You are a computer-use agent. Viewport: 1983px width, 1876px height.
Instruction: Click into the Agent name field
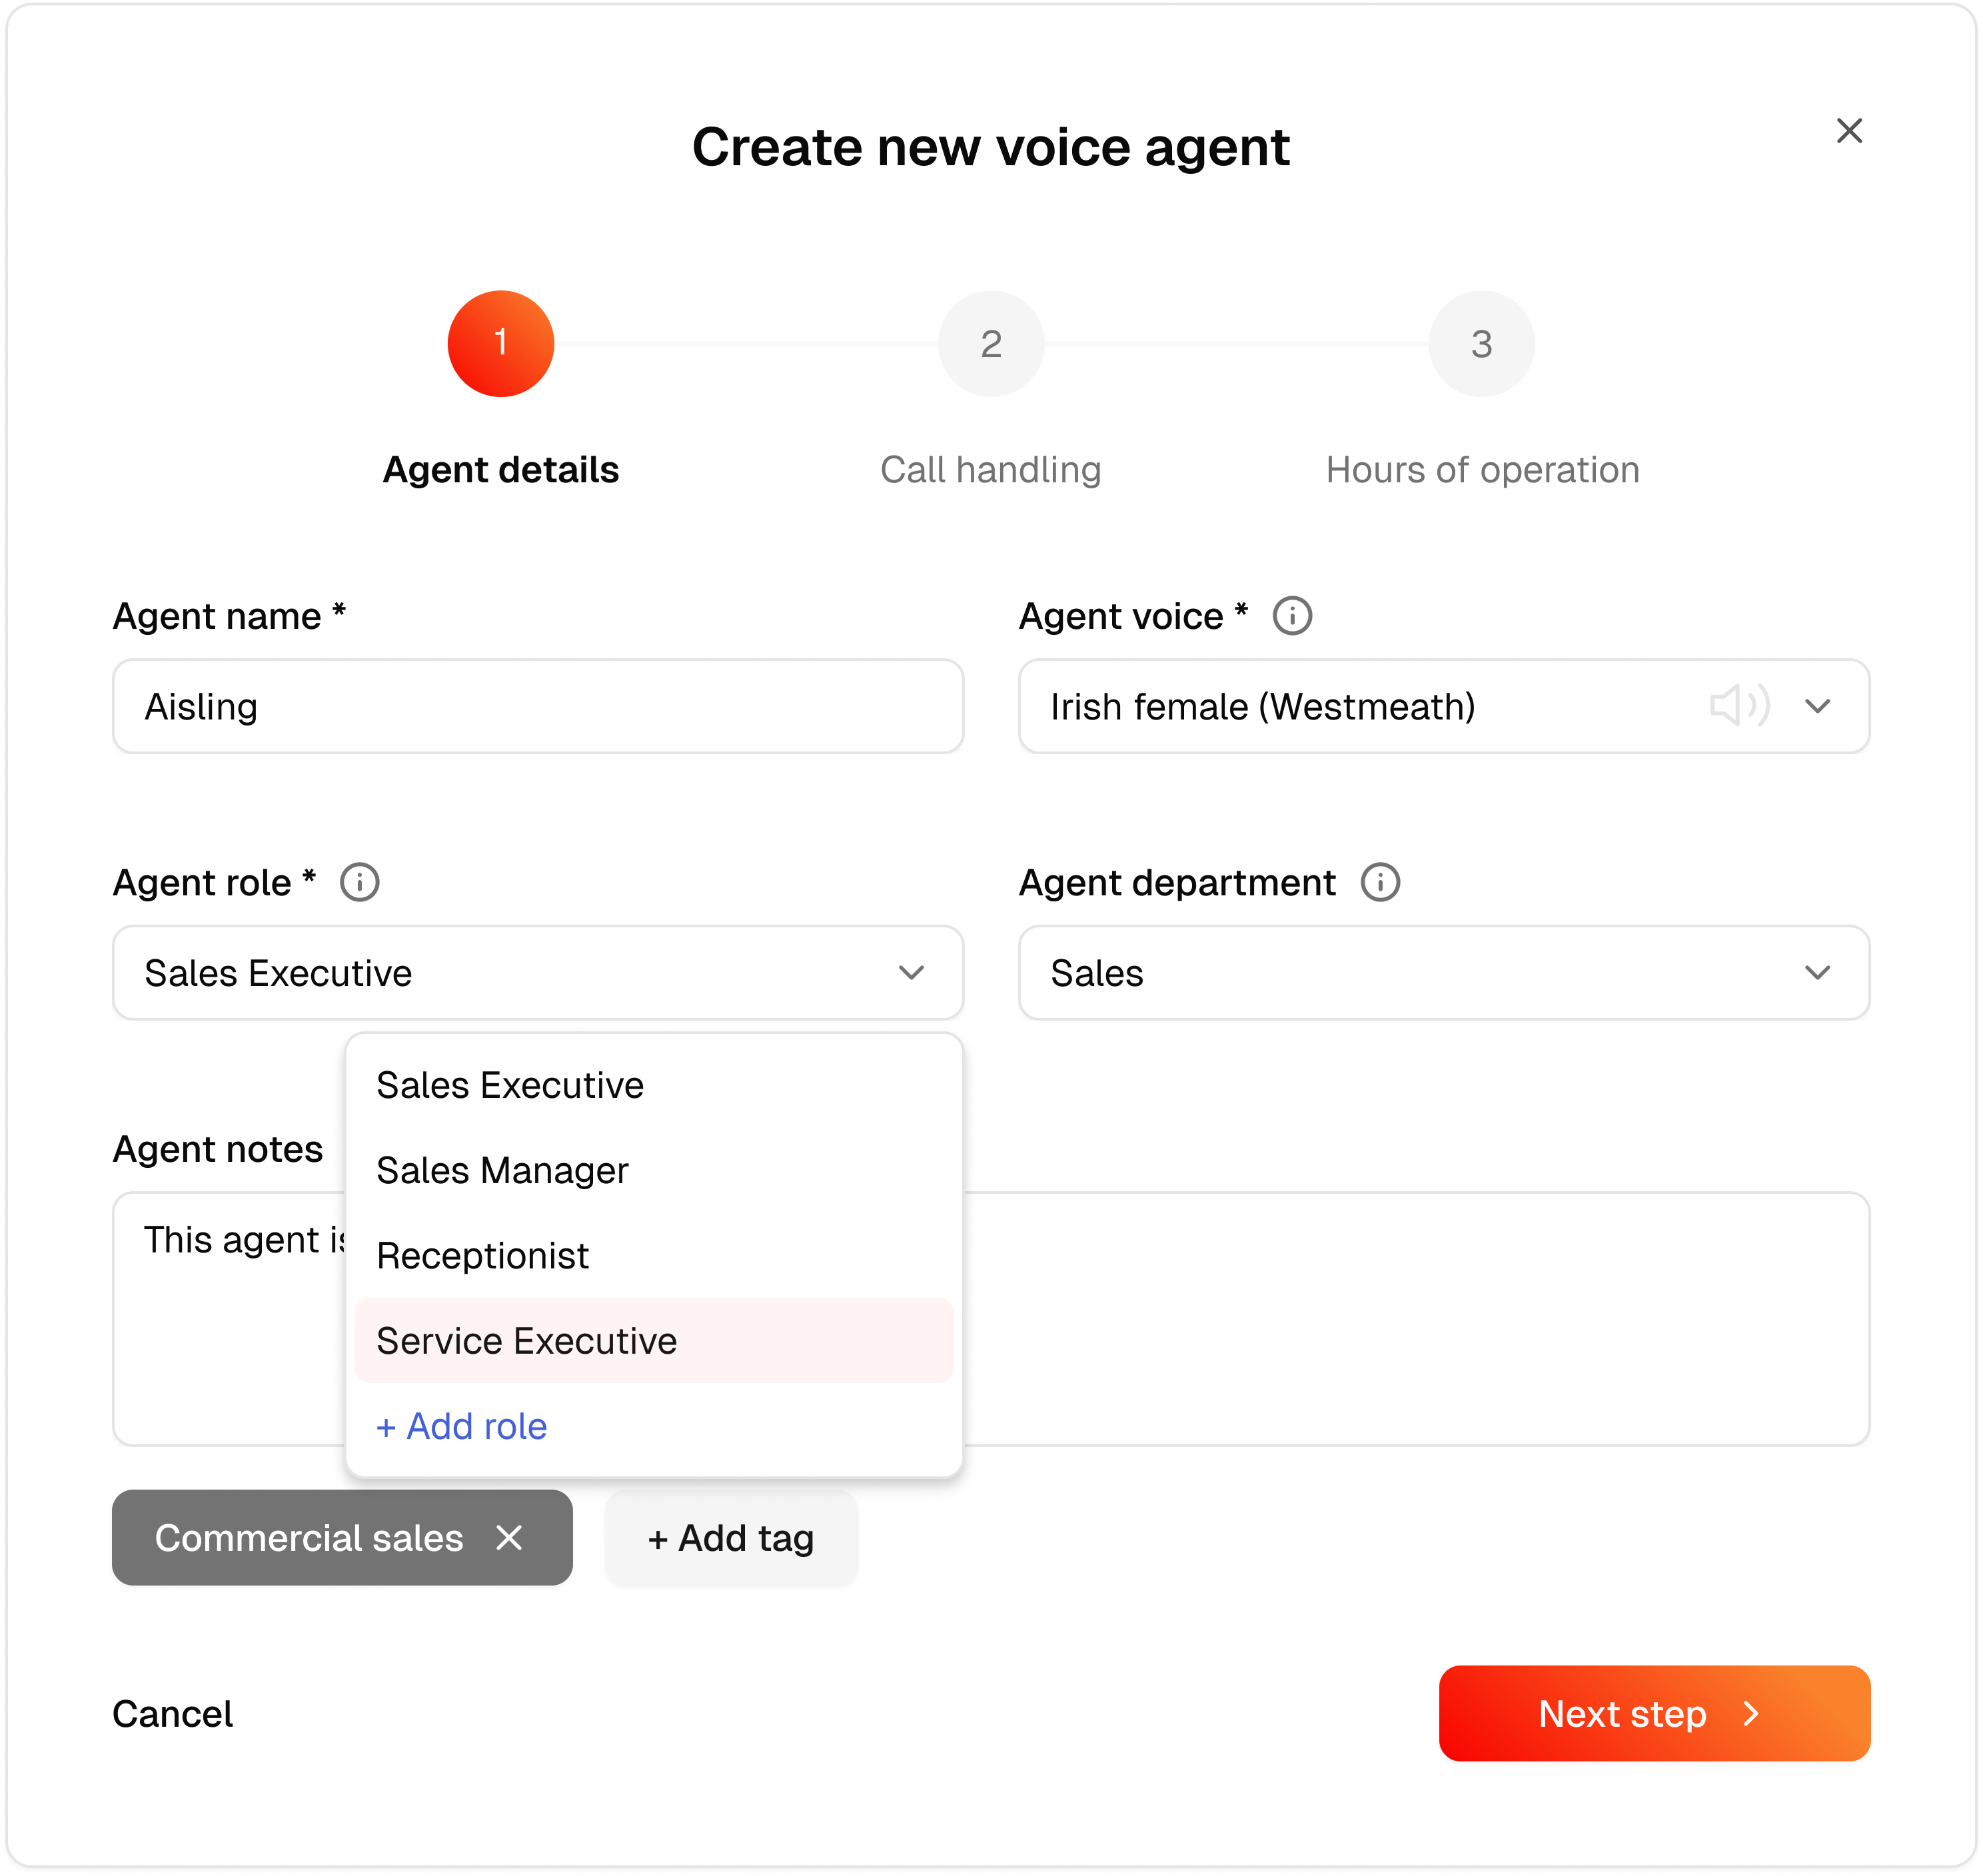(538, 706)
